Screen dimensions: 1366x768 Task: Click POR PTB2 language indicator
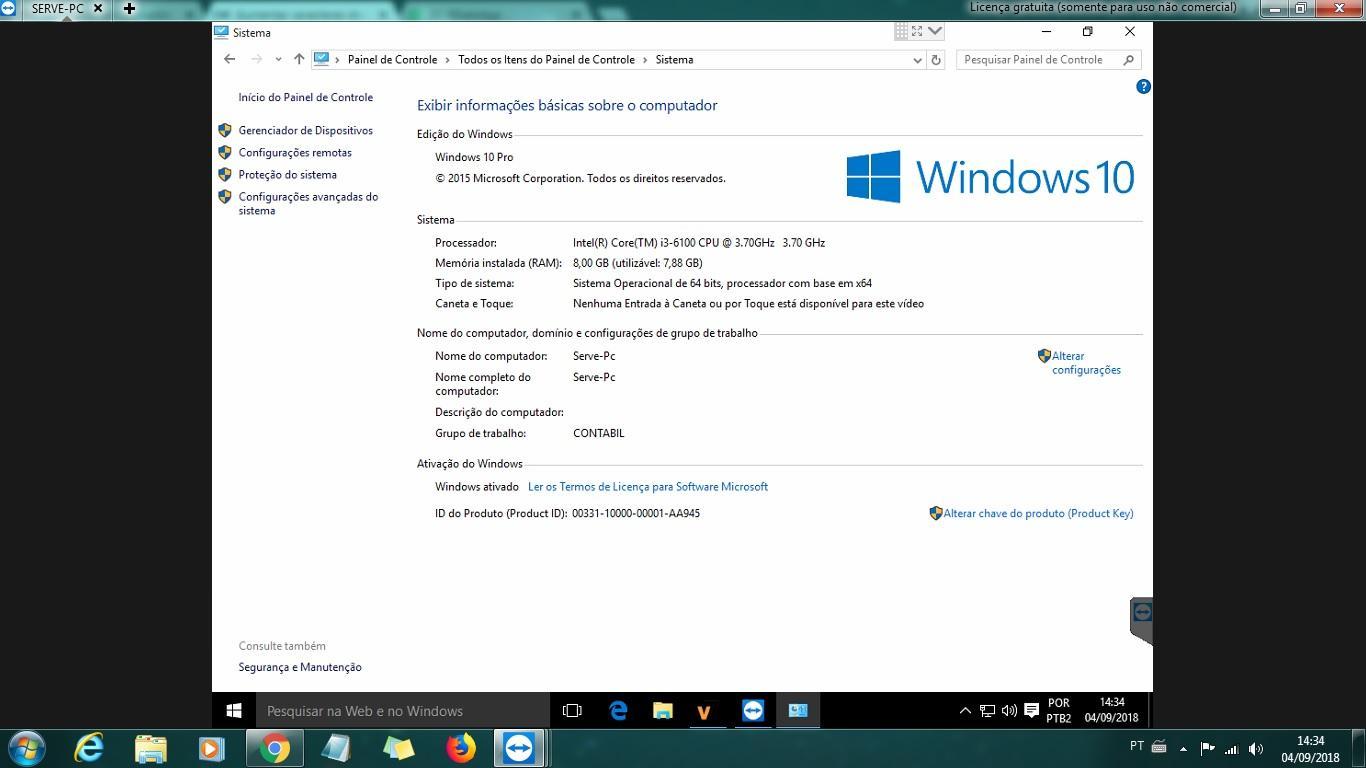pyautogui.click(x=1059, y=711)
